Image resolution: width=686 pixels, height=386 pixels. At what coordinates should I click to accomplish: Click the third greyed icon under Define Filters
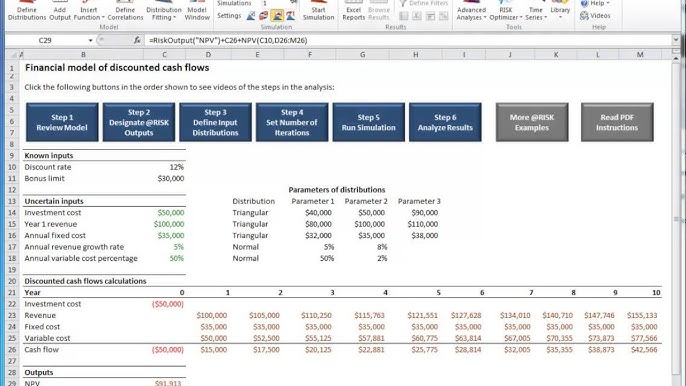coord(430,17)
